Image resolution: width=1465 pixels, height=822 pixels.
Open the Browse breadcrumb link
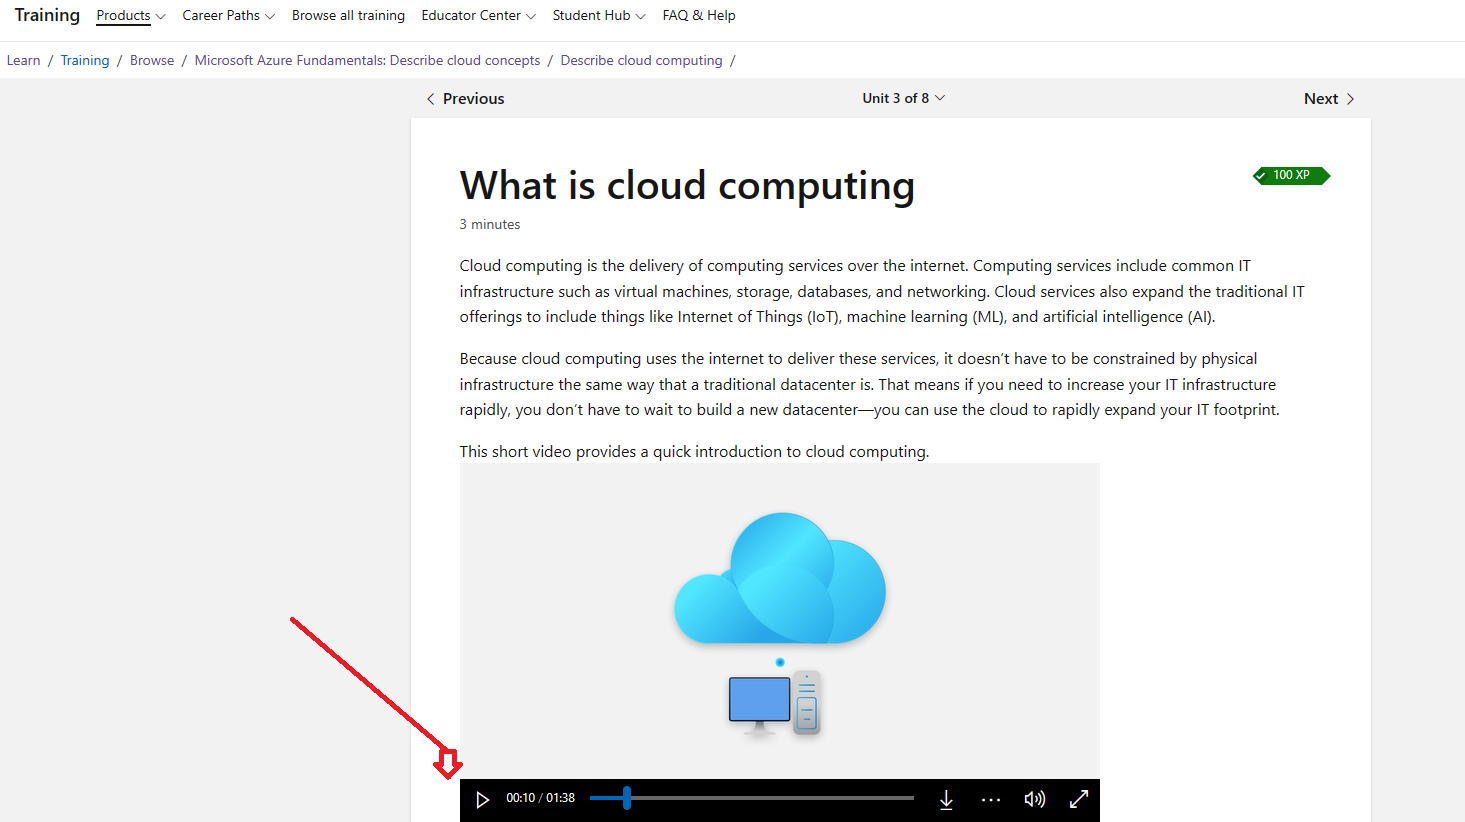pos(152,61)
